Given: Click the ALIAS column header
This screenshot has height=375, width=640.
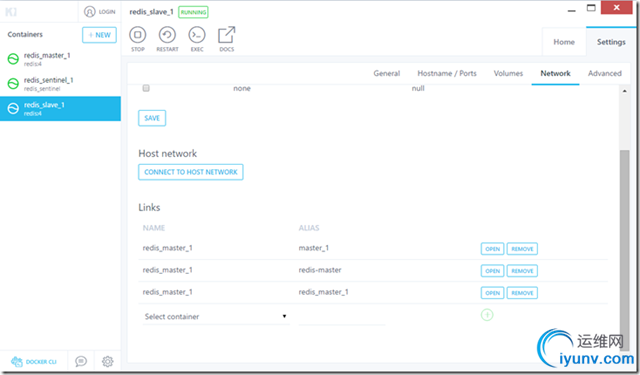Looking at the screenshot, I should [309, 228].
